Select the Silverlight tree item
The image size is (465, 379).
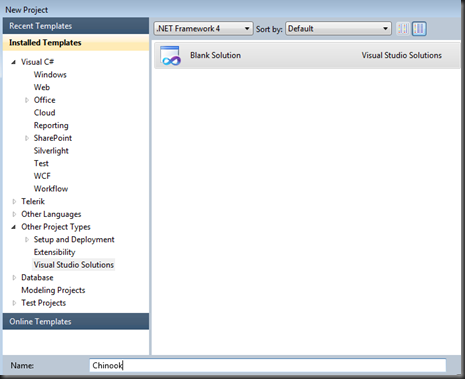tap(51, 151)
